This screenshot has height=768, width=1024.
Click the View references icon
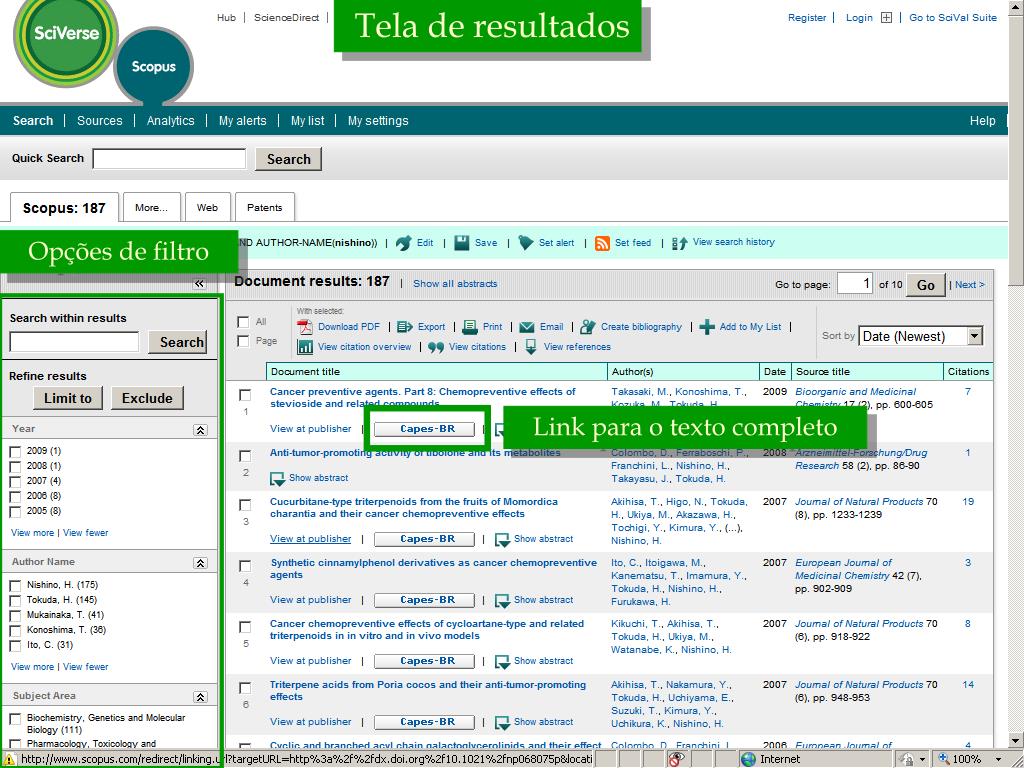tap(531, 347)
